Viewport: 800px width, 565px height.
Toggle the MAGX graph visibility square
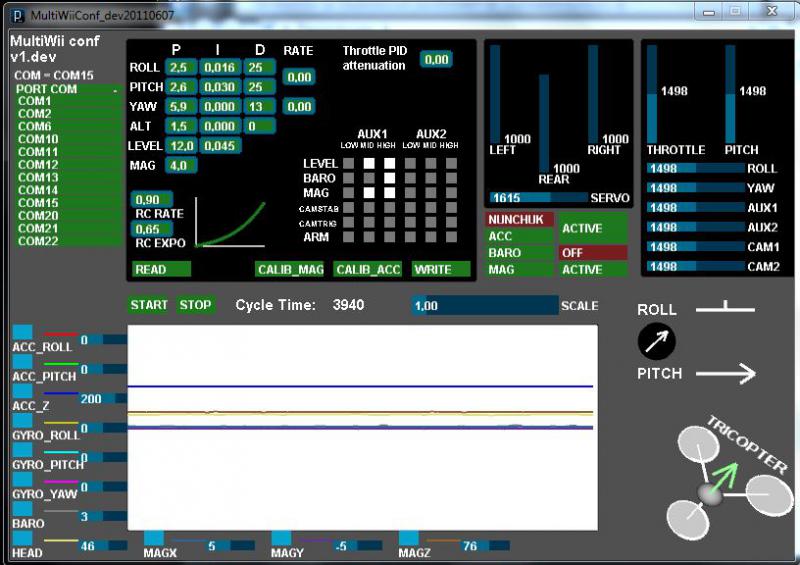click(154, 538)
